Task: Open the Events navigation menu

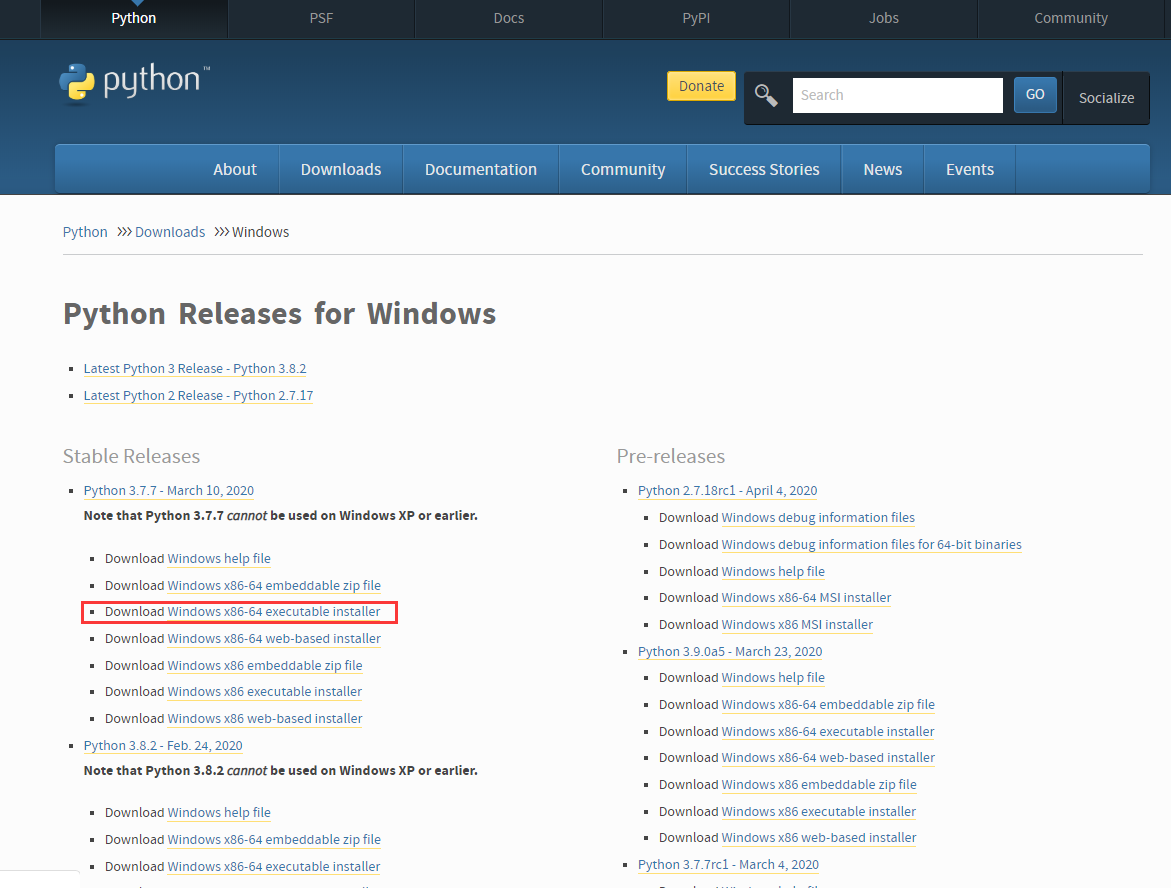Action: (x=970, y=170)
